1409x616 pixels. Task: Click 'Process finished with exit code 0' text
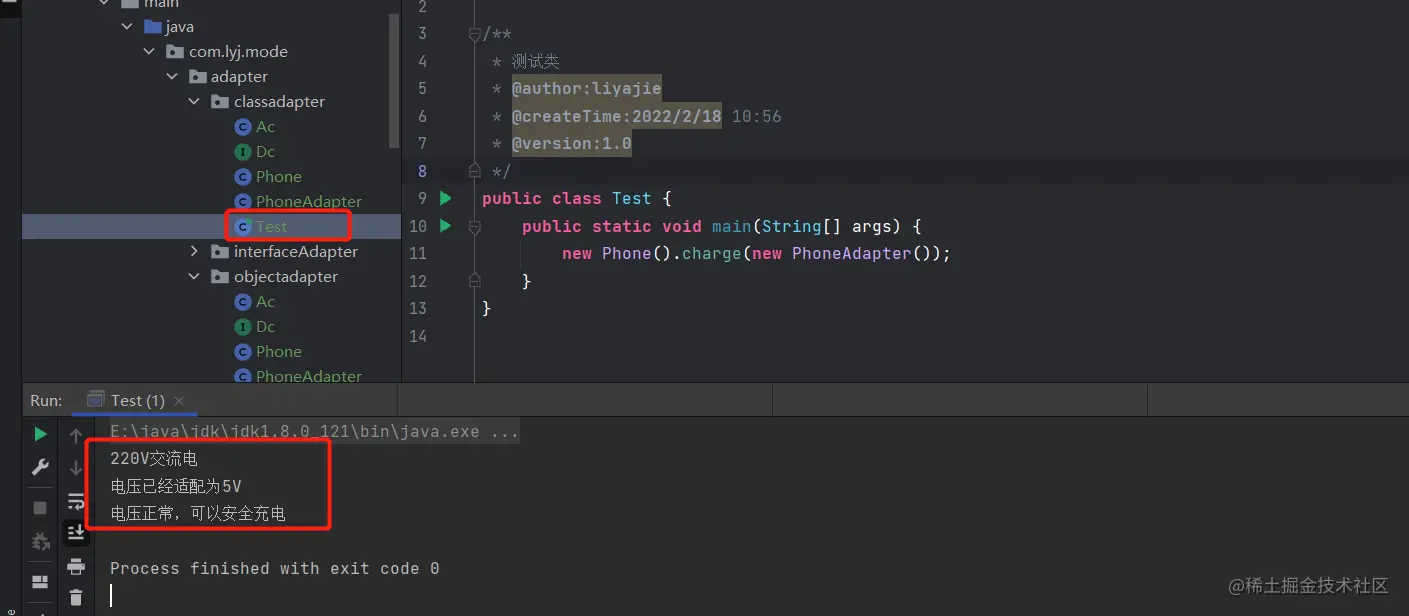tap(275, 568)
